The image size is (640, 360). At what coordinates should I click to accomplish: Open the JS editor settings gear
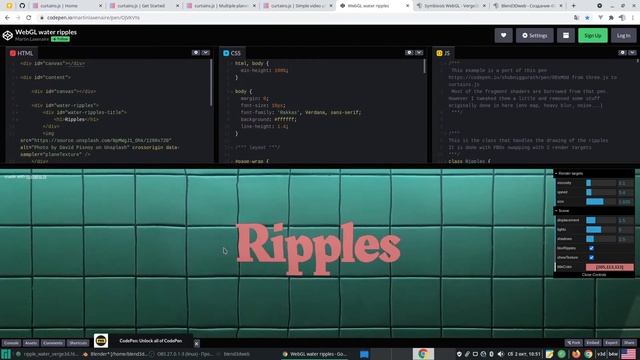[x=622, y=53]
